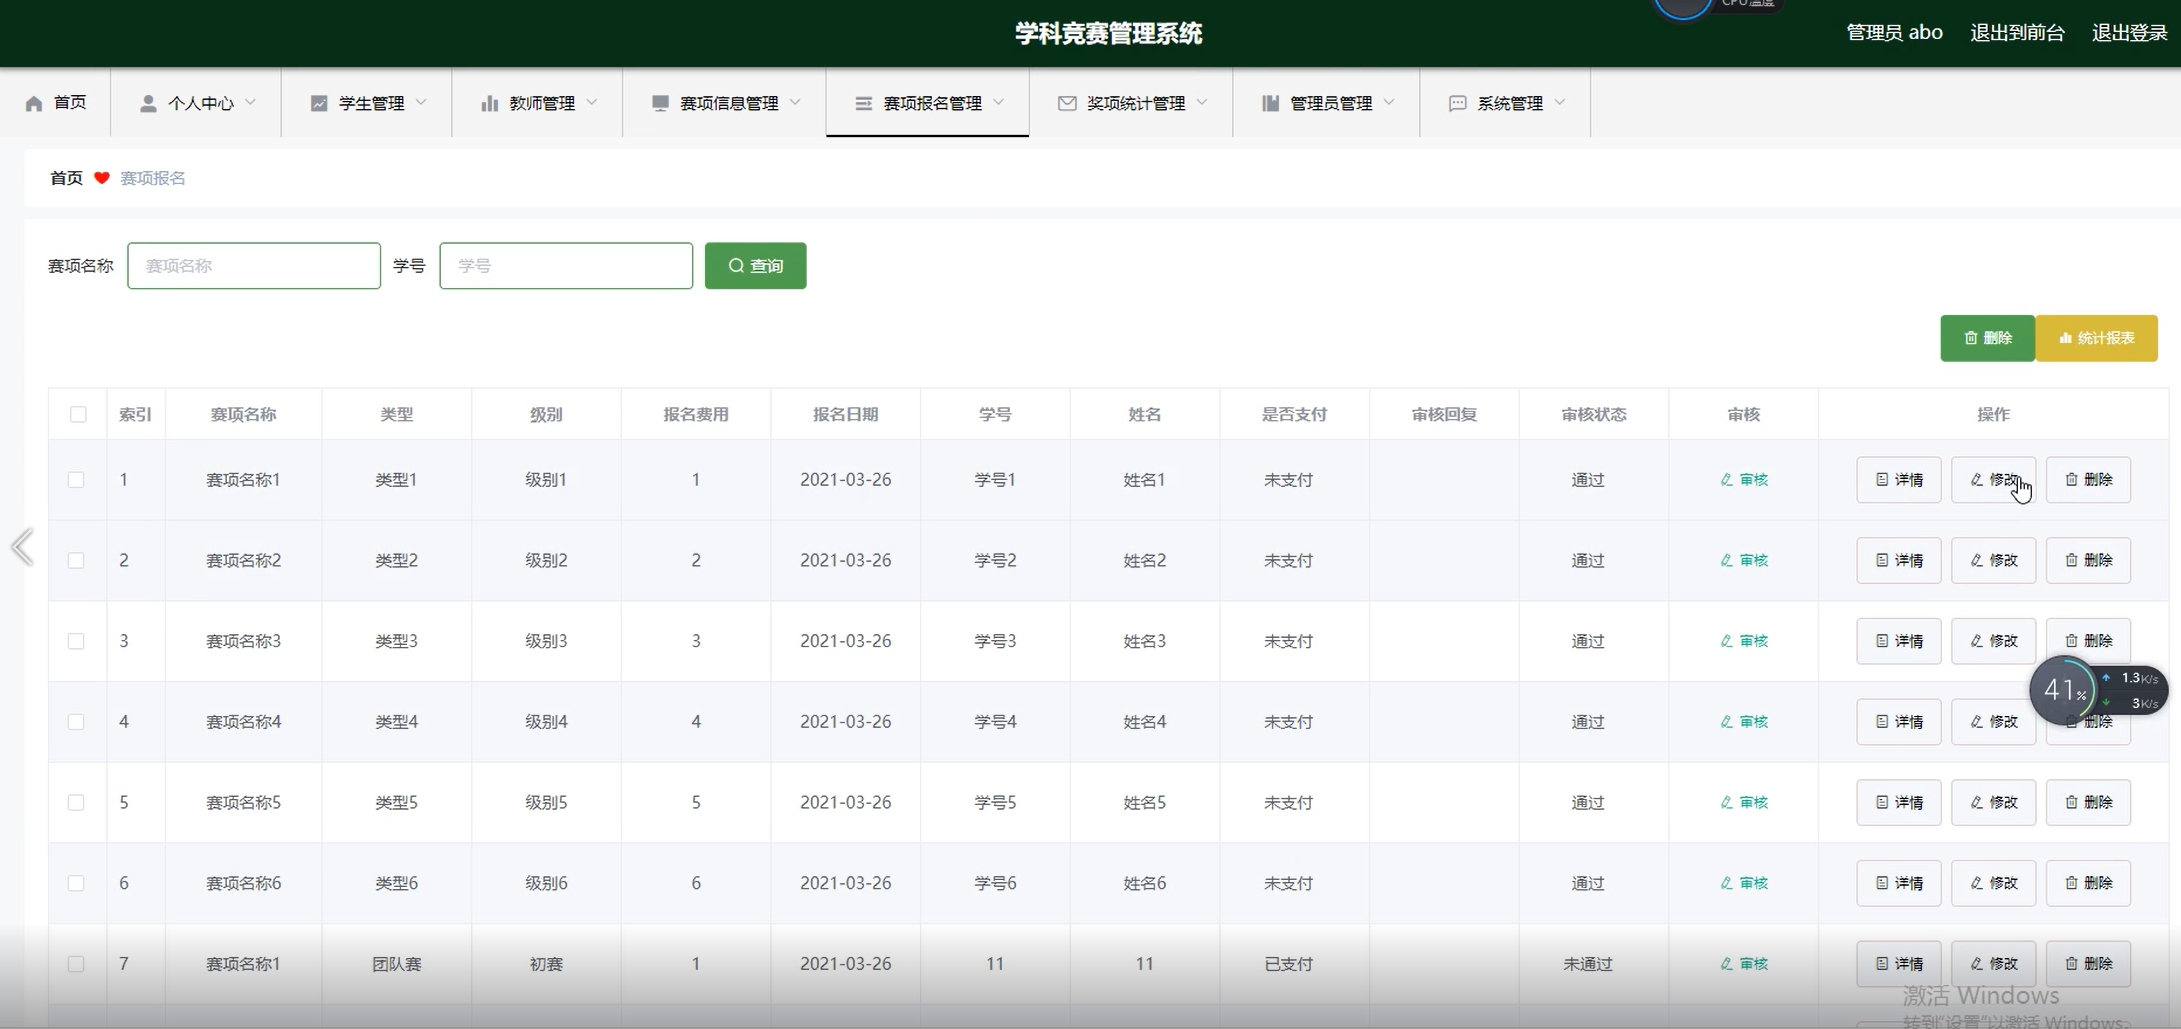Check the checkbox for row 2 赛项名称2
This screenshot has width=2181, height=1029.
tap(76, 560)
